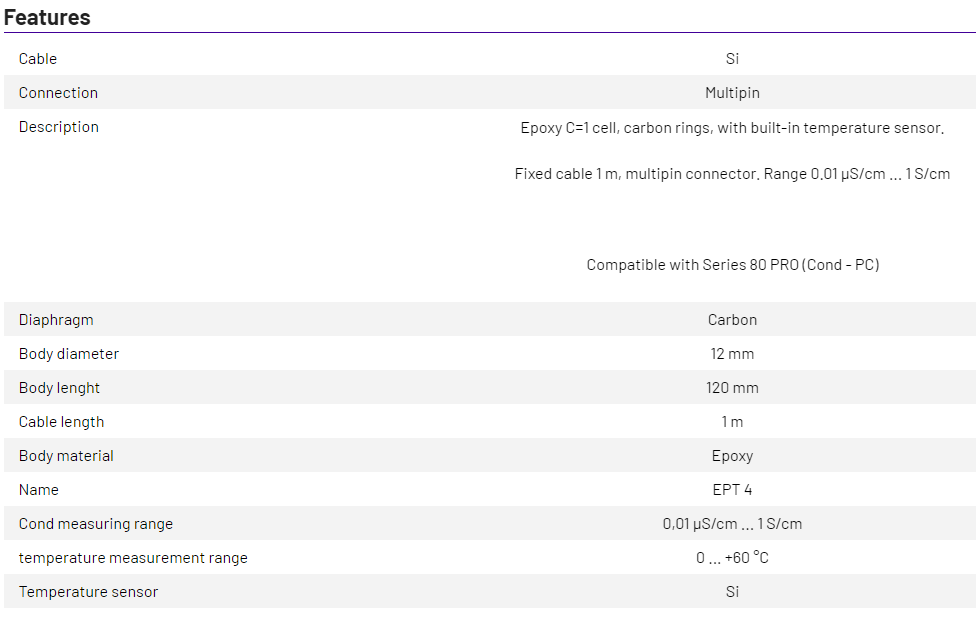Viewport: 980px width, 618px height.
Task: Click the 'Compatible with Series 80 PRO' text
Action: 732,265
